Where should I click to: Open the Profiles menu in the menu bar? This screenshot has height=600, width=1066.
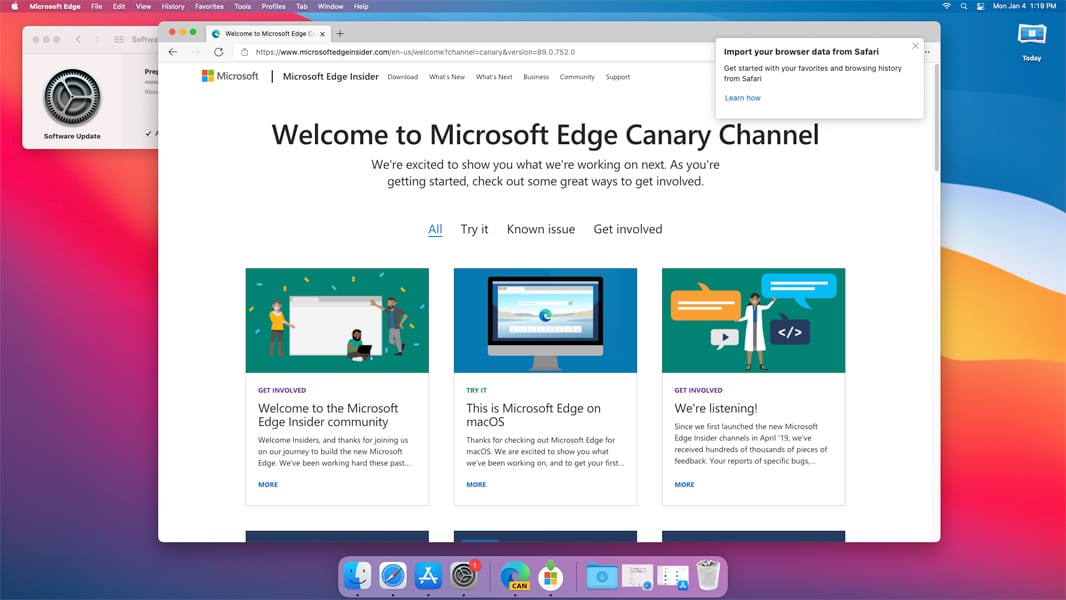pos(273,6)
